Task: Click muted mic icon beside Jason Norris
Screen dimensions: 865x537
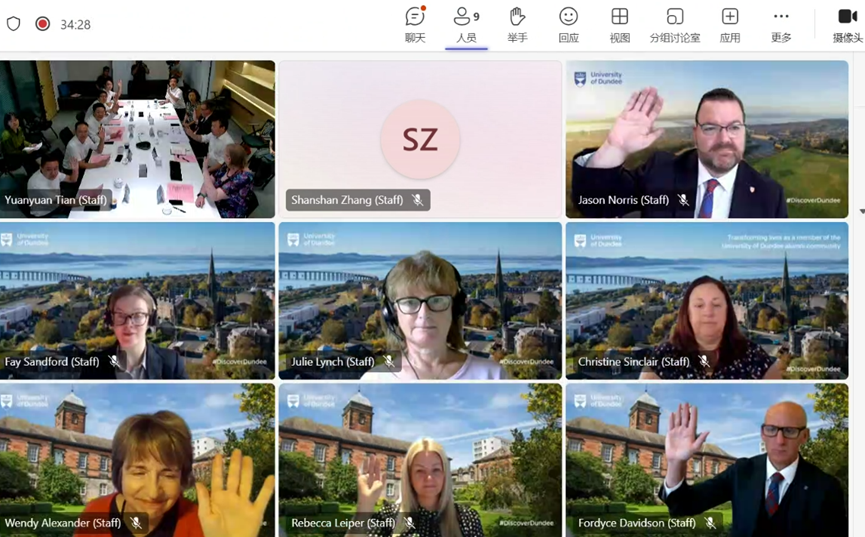Action: 684,200
